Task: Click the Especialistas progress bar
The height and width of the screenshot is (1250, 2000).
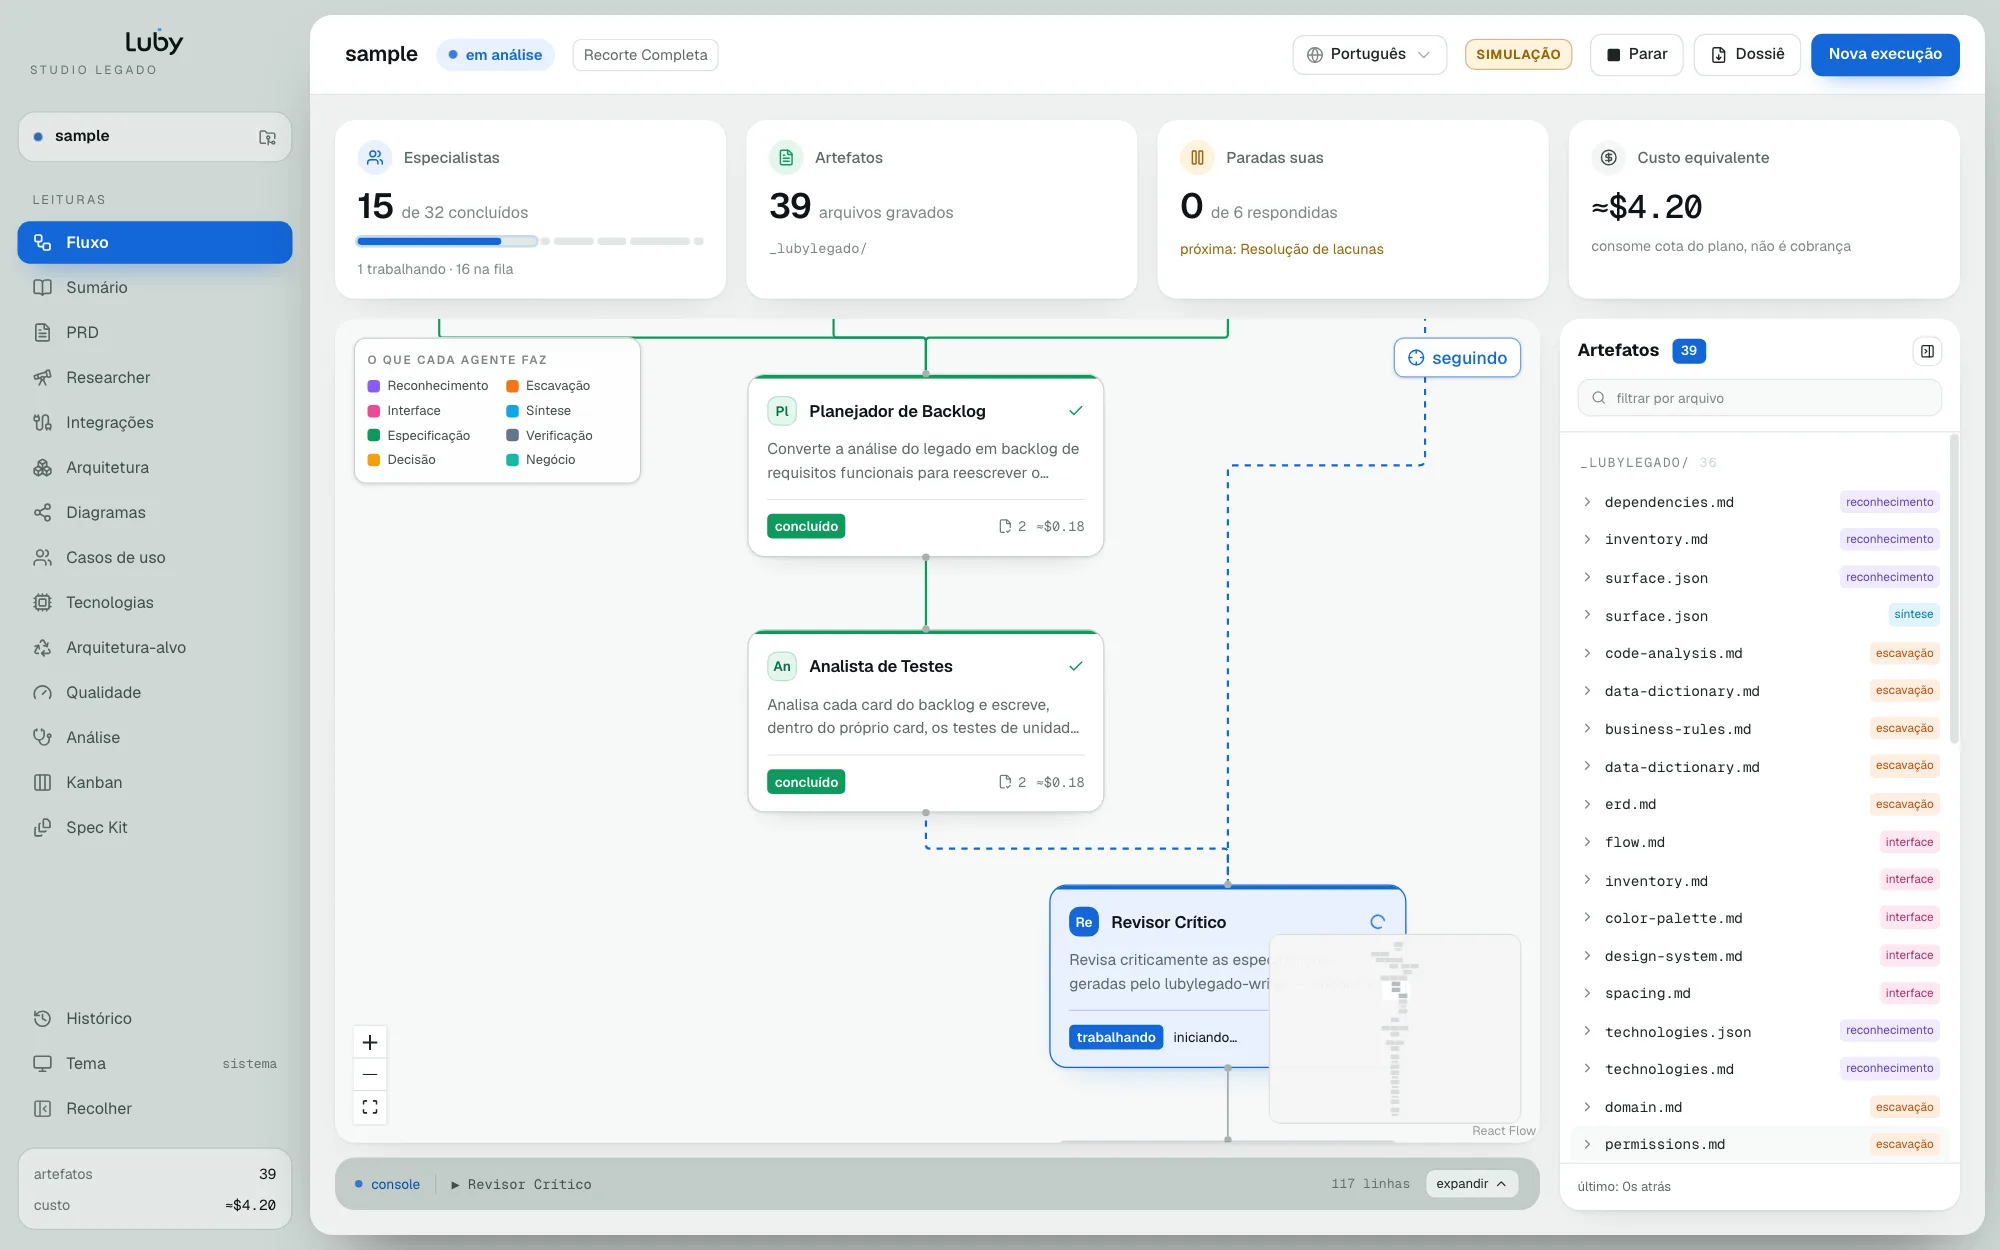Action: pos(530,241)
